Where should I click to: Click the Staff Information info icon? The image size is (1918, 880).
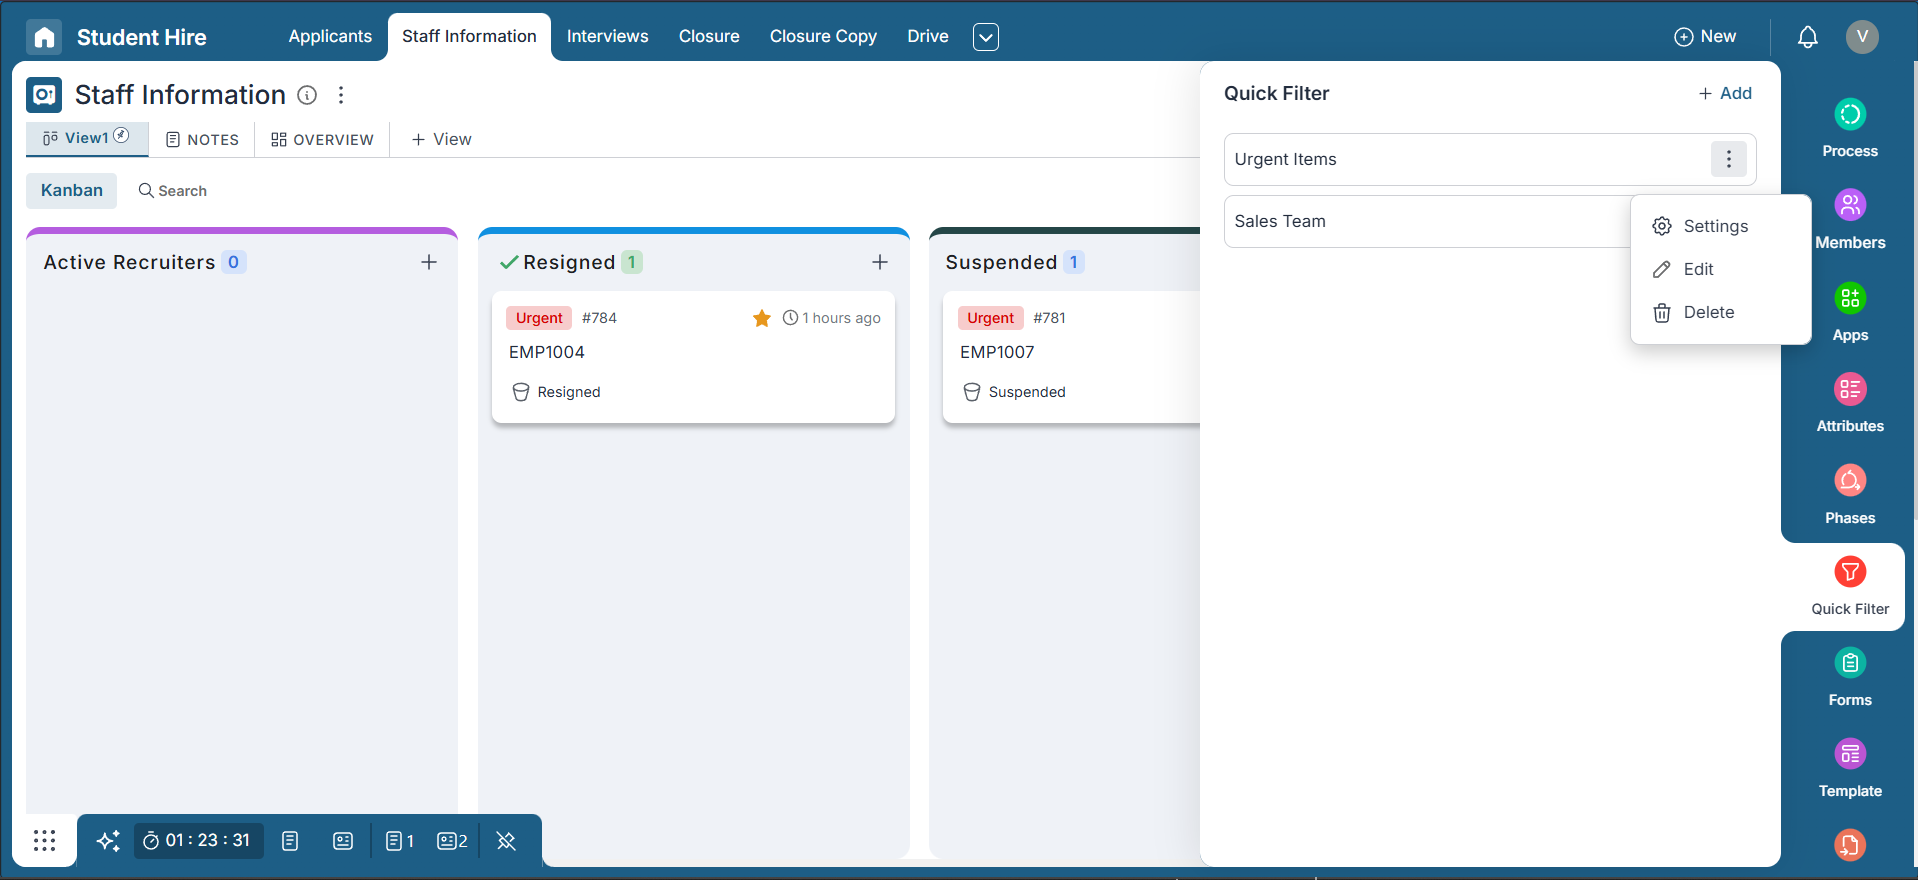[x=307, y=95]
